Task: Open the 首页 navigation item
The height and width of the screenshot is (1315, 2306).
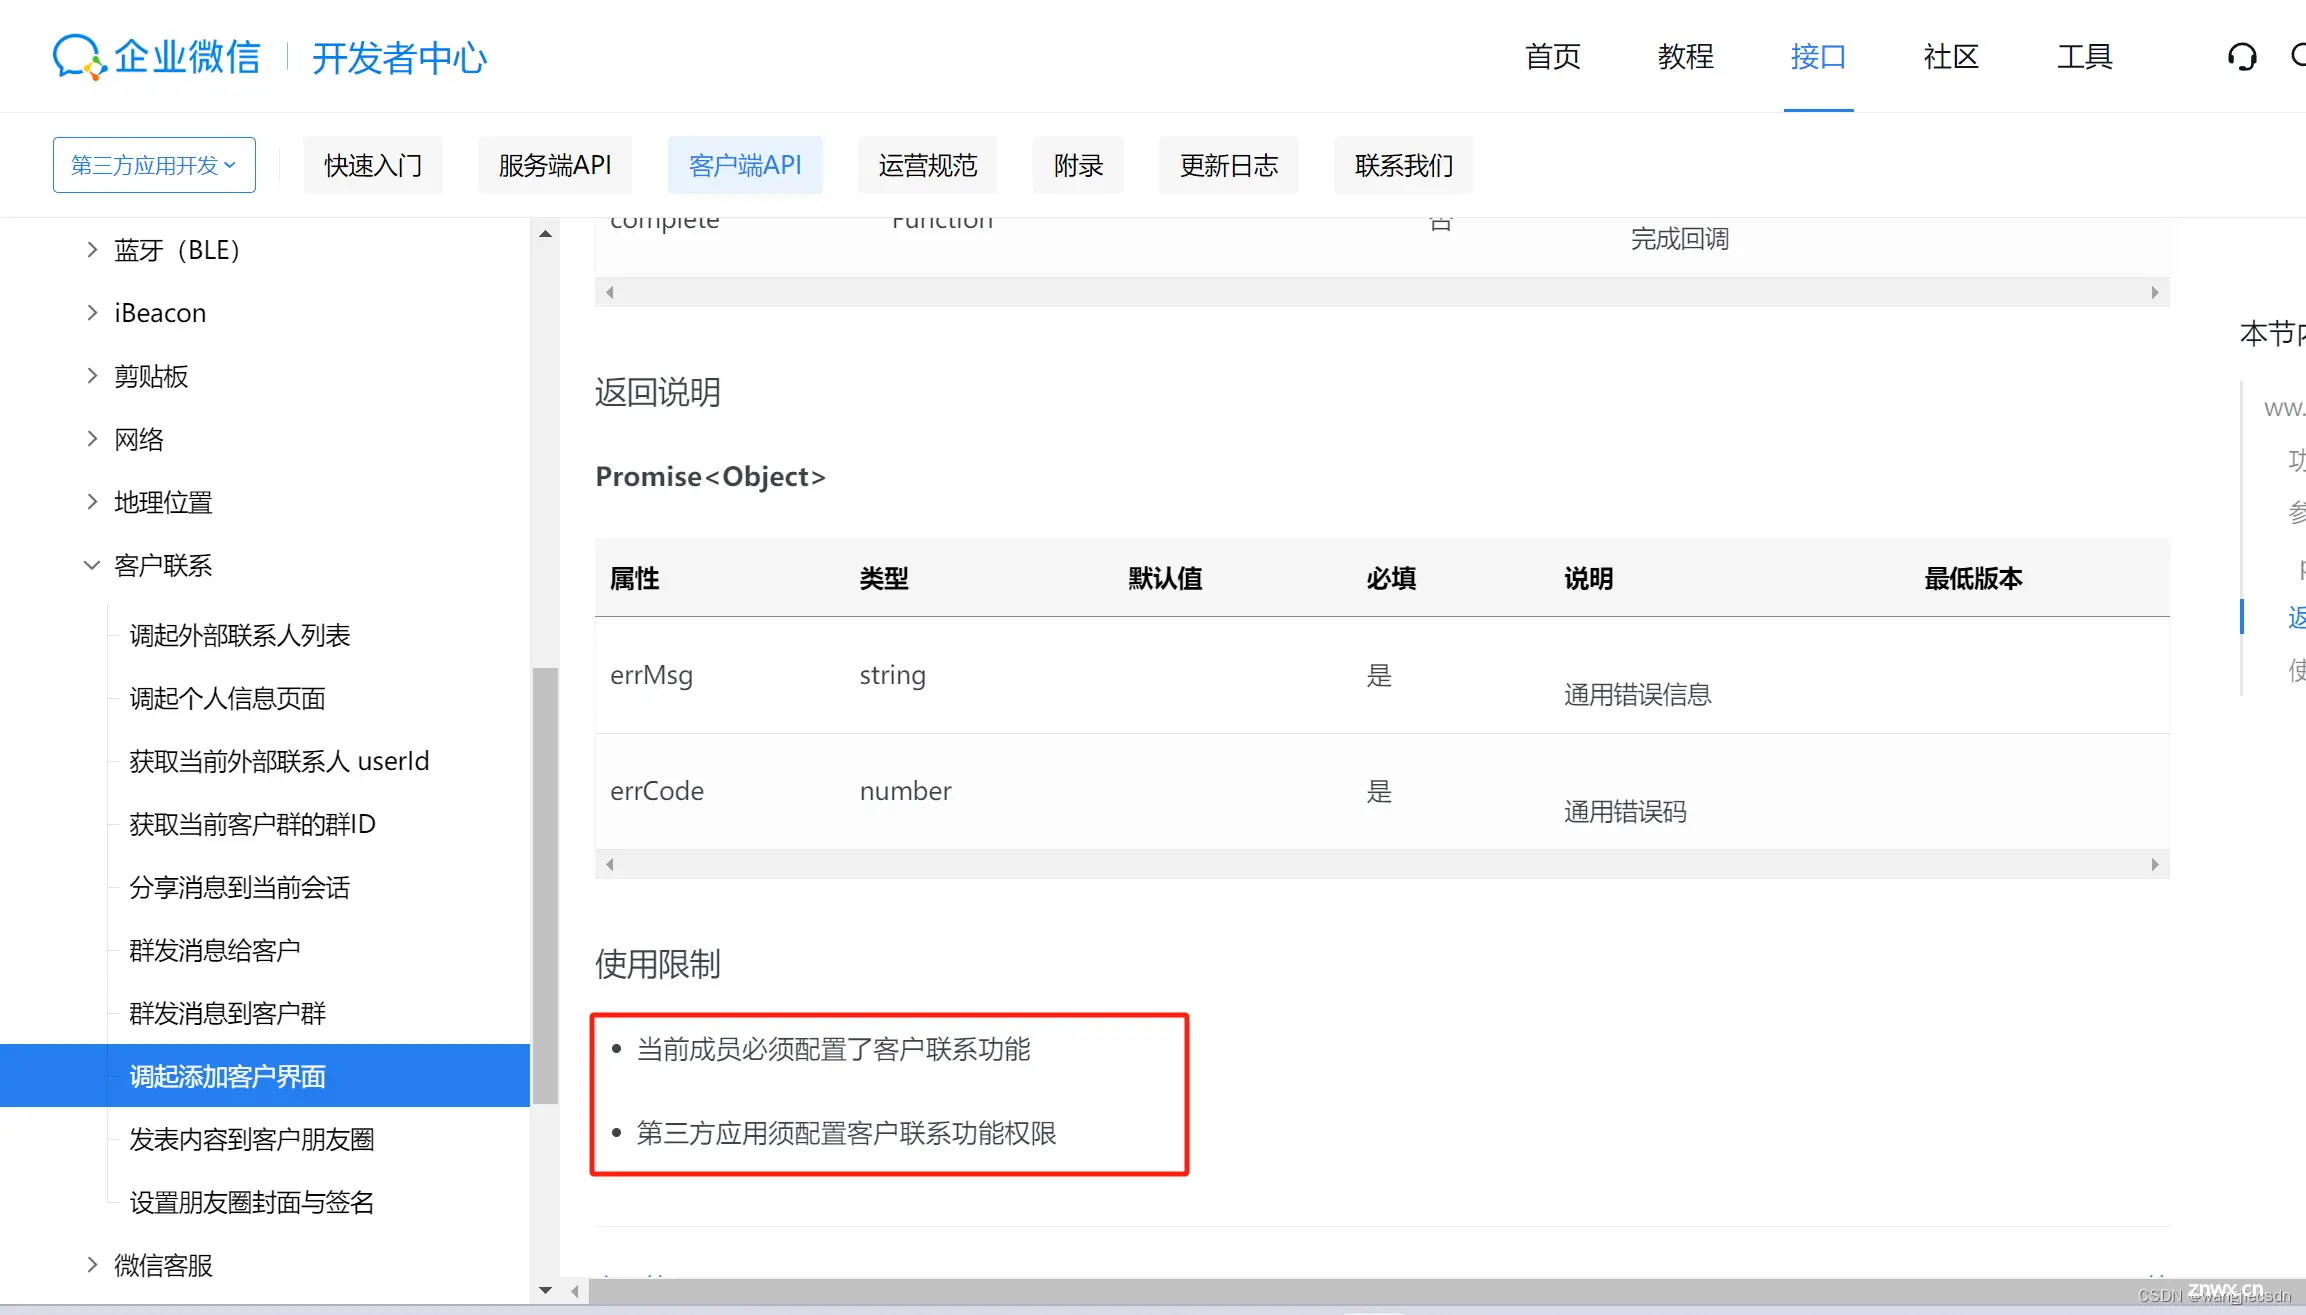Action: click(1552, 57)
